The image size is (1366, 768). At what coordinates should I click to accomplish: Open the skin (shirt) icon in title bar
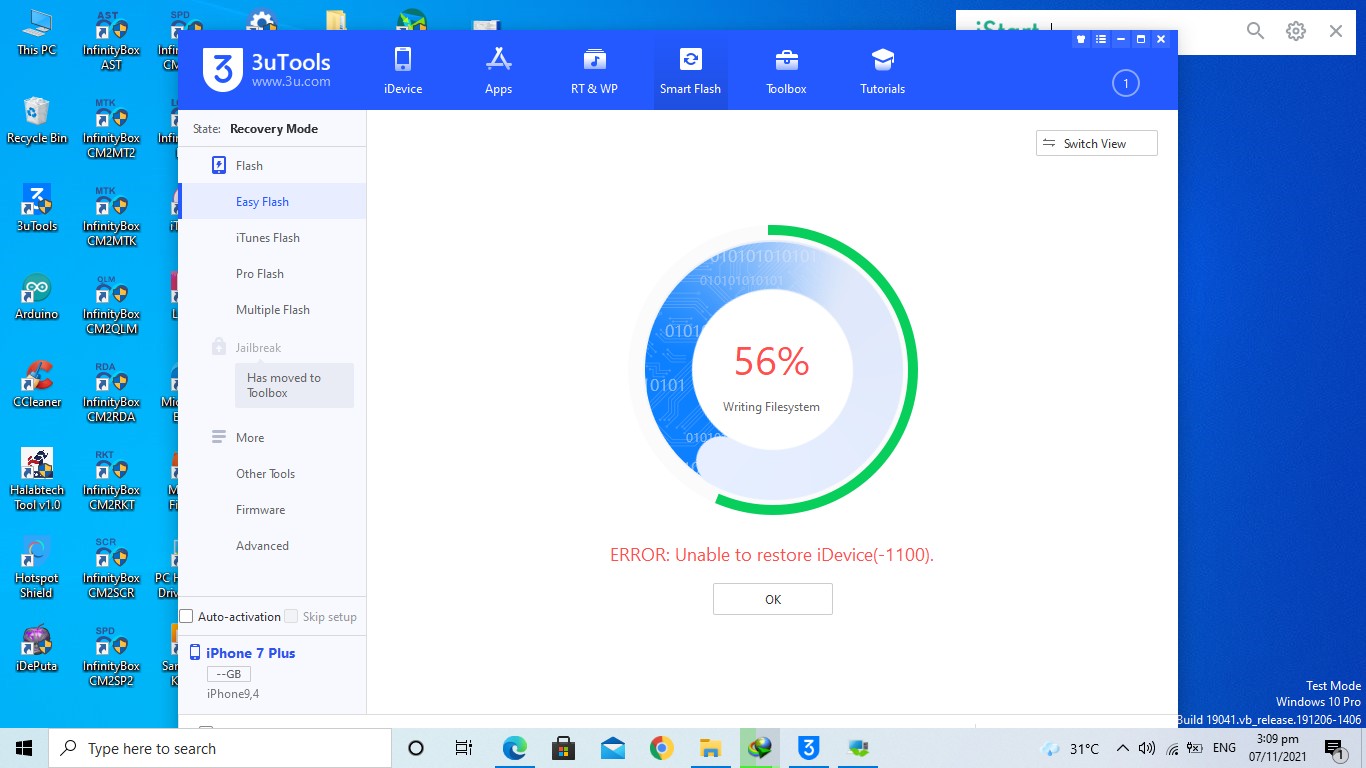pos(1081,39)
